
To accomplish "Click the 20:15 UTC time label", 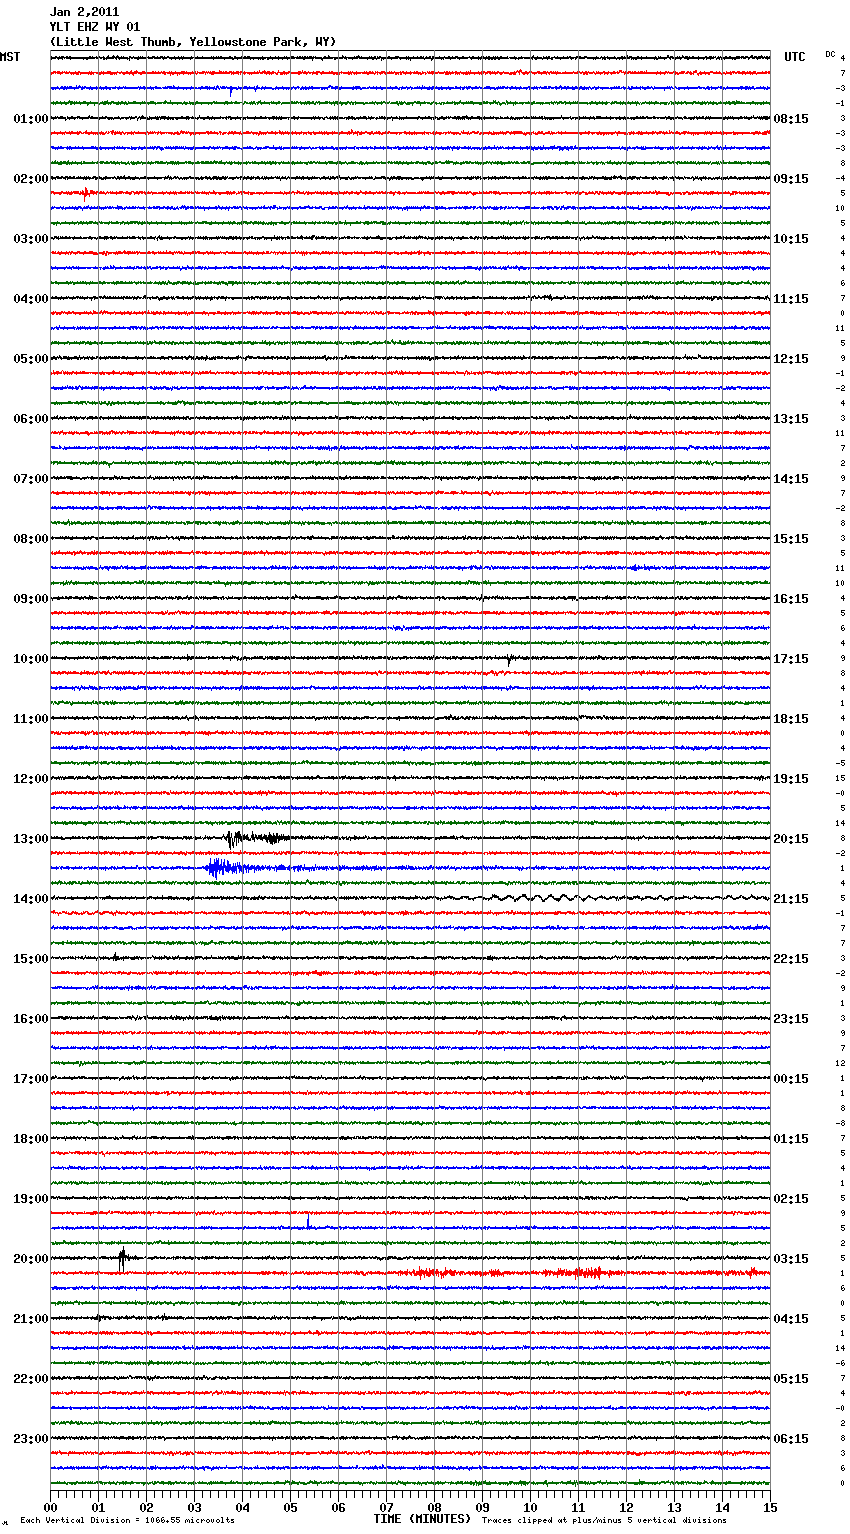I will (x=791, y=839).
